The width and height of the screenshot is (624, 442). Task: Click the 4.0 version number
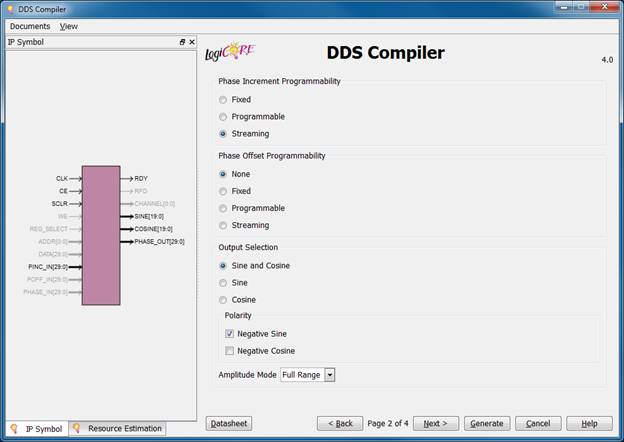(607, 60)
